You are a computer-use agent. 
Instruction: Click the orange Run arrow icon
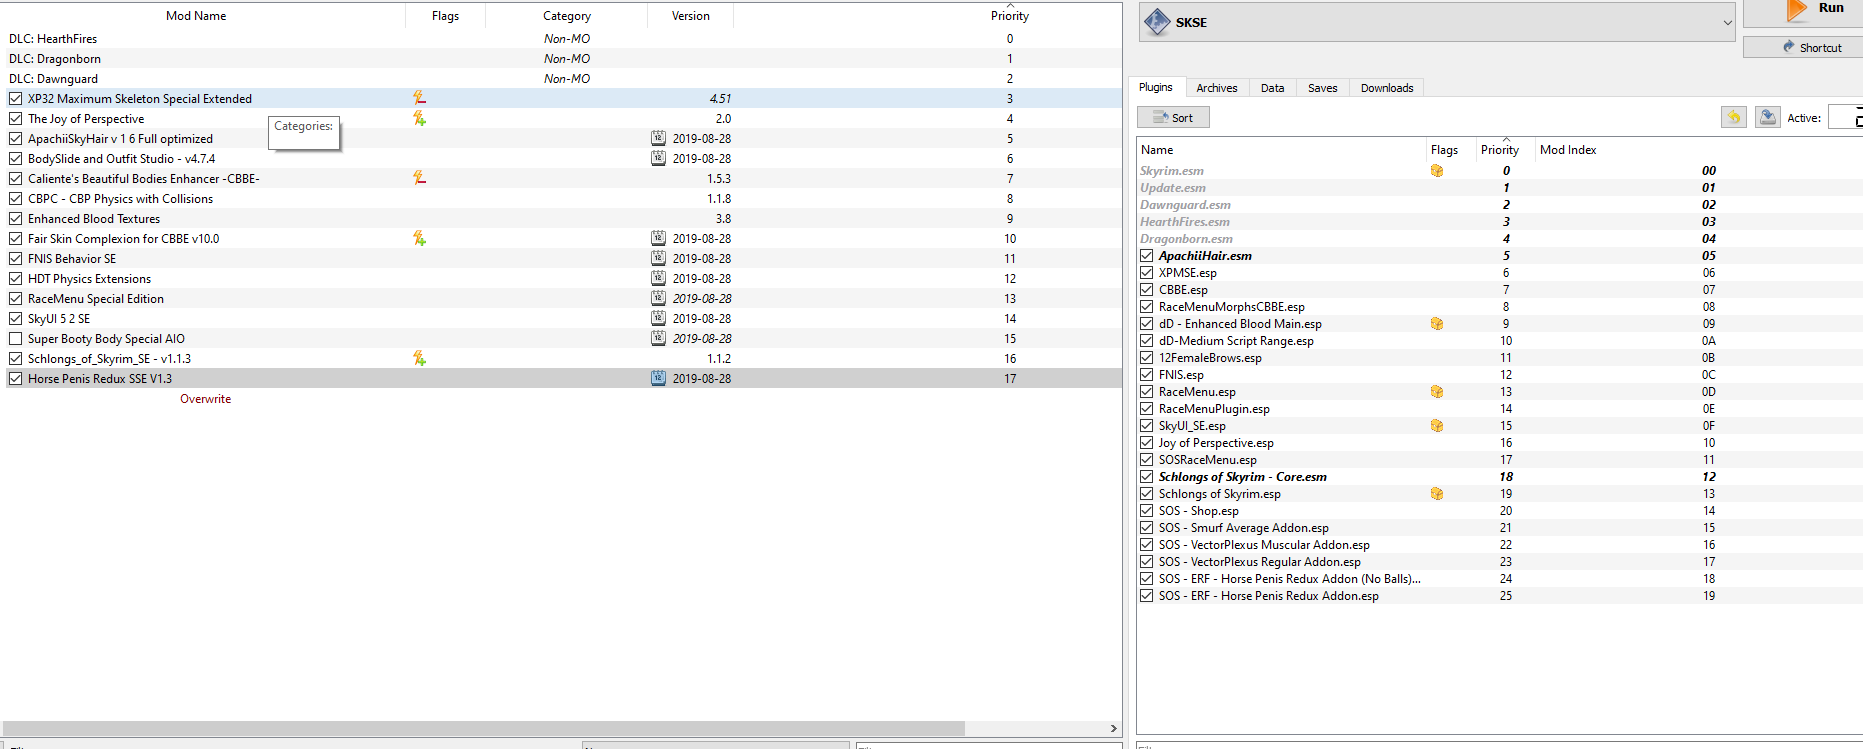[x=1797, y=10]
